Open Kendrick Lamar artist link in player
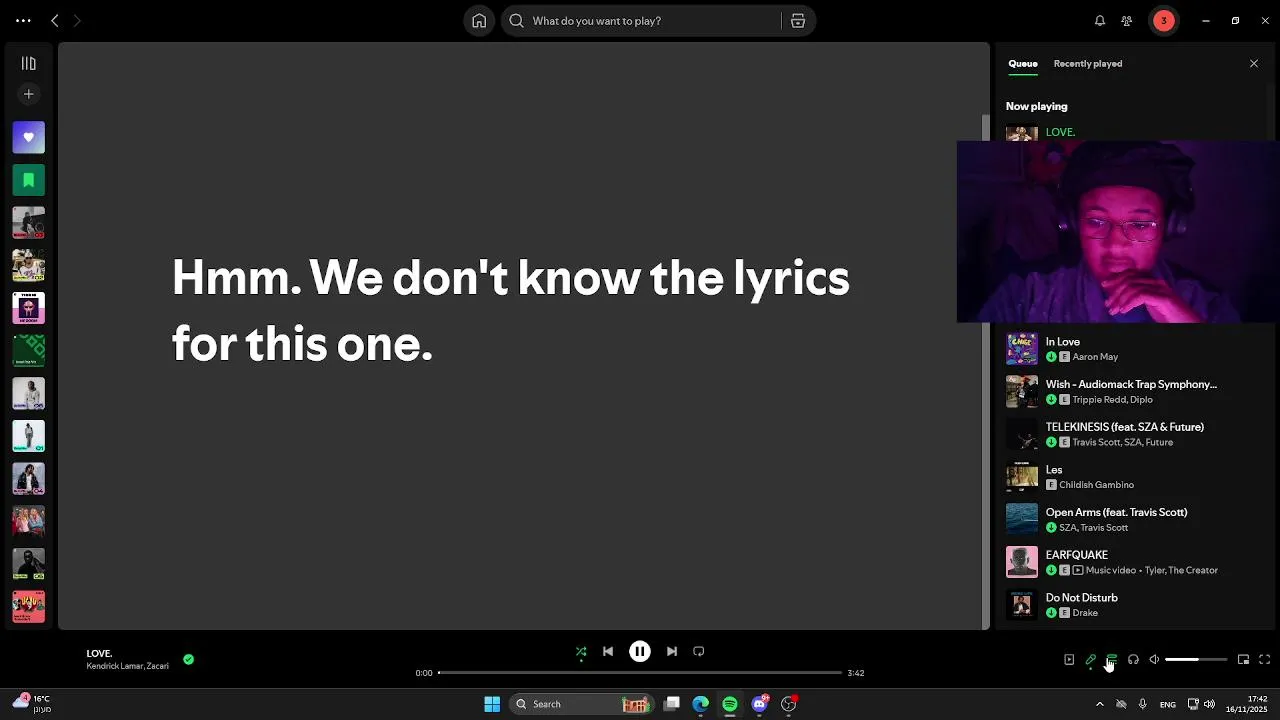1280x720 pixels. click(x=114, y=666)
